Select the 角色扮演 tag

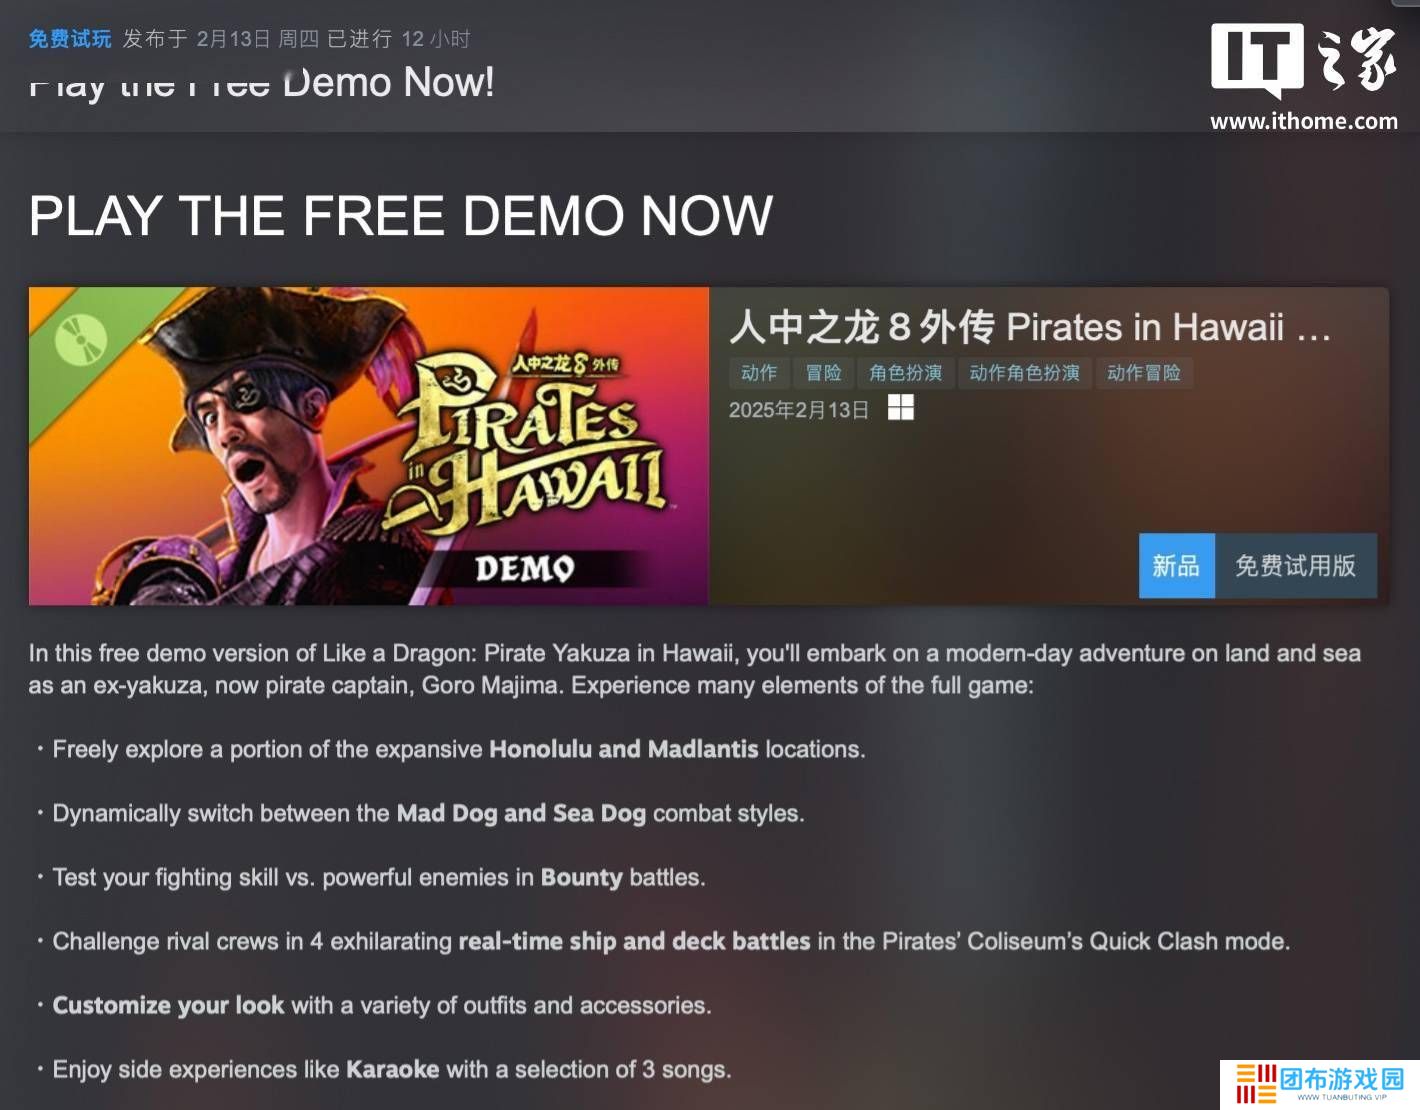tap(906, 373)
